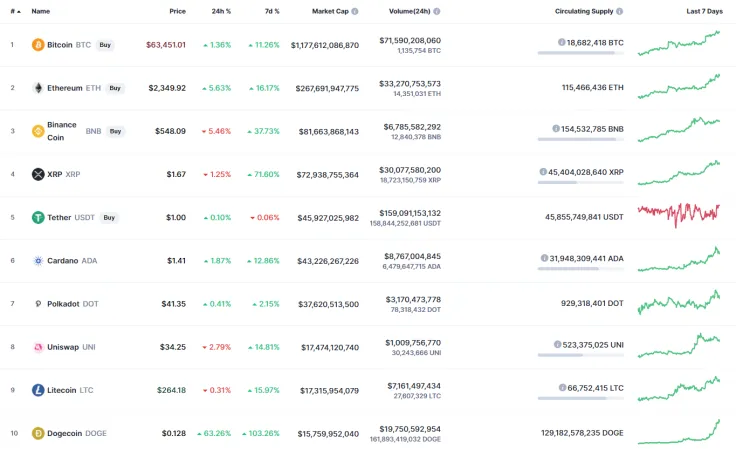Click 45,855,749,841 USDT circulating supply
The height and width of the screenshot is (449, 736).
click(x=584, y=217)
